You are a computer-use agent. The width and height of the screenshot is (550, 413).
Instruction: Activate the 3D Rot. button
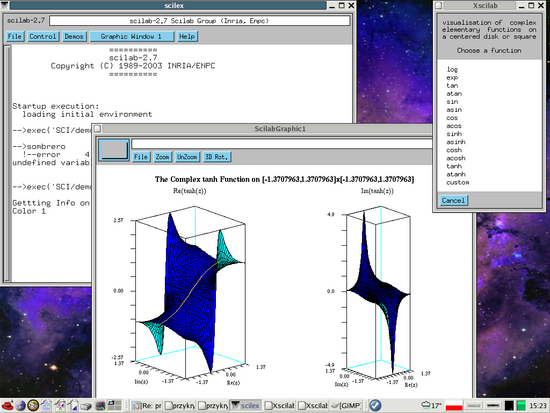[216, 157]
